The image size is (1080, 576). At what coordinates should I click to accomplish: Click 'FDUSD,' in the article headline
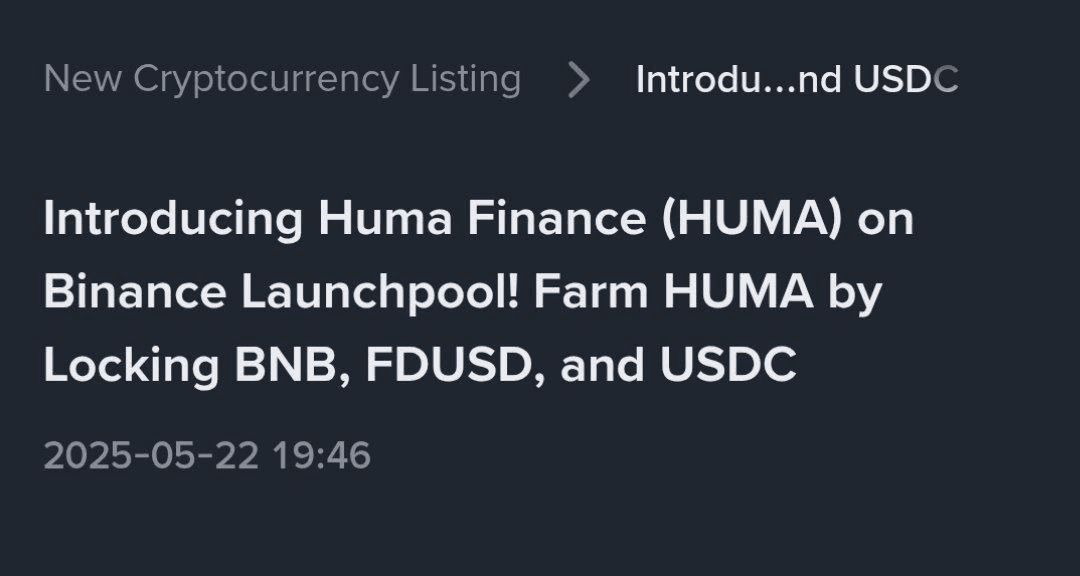pyautogui.click(x=455, y=365)
